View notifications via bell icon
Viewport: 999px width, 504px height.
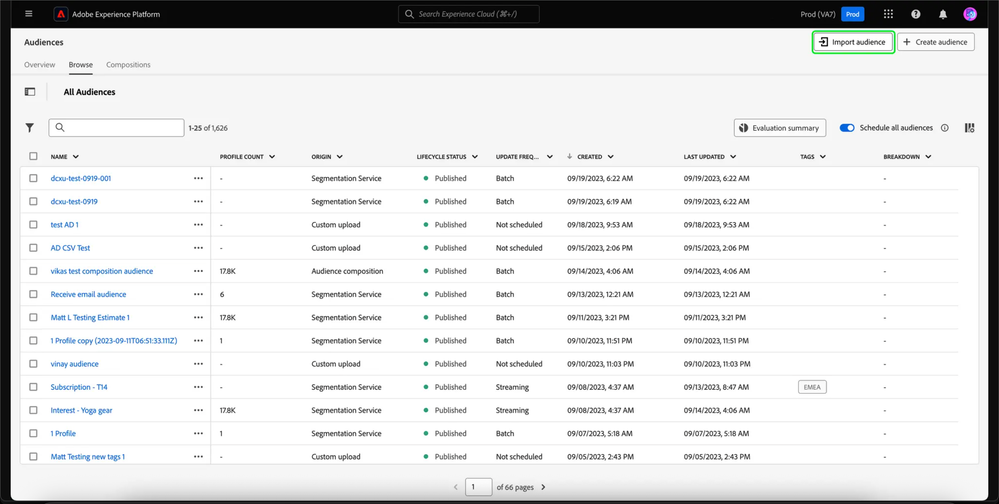pos(942,14)
